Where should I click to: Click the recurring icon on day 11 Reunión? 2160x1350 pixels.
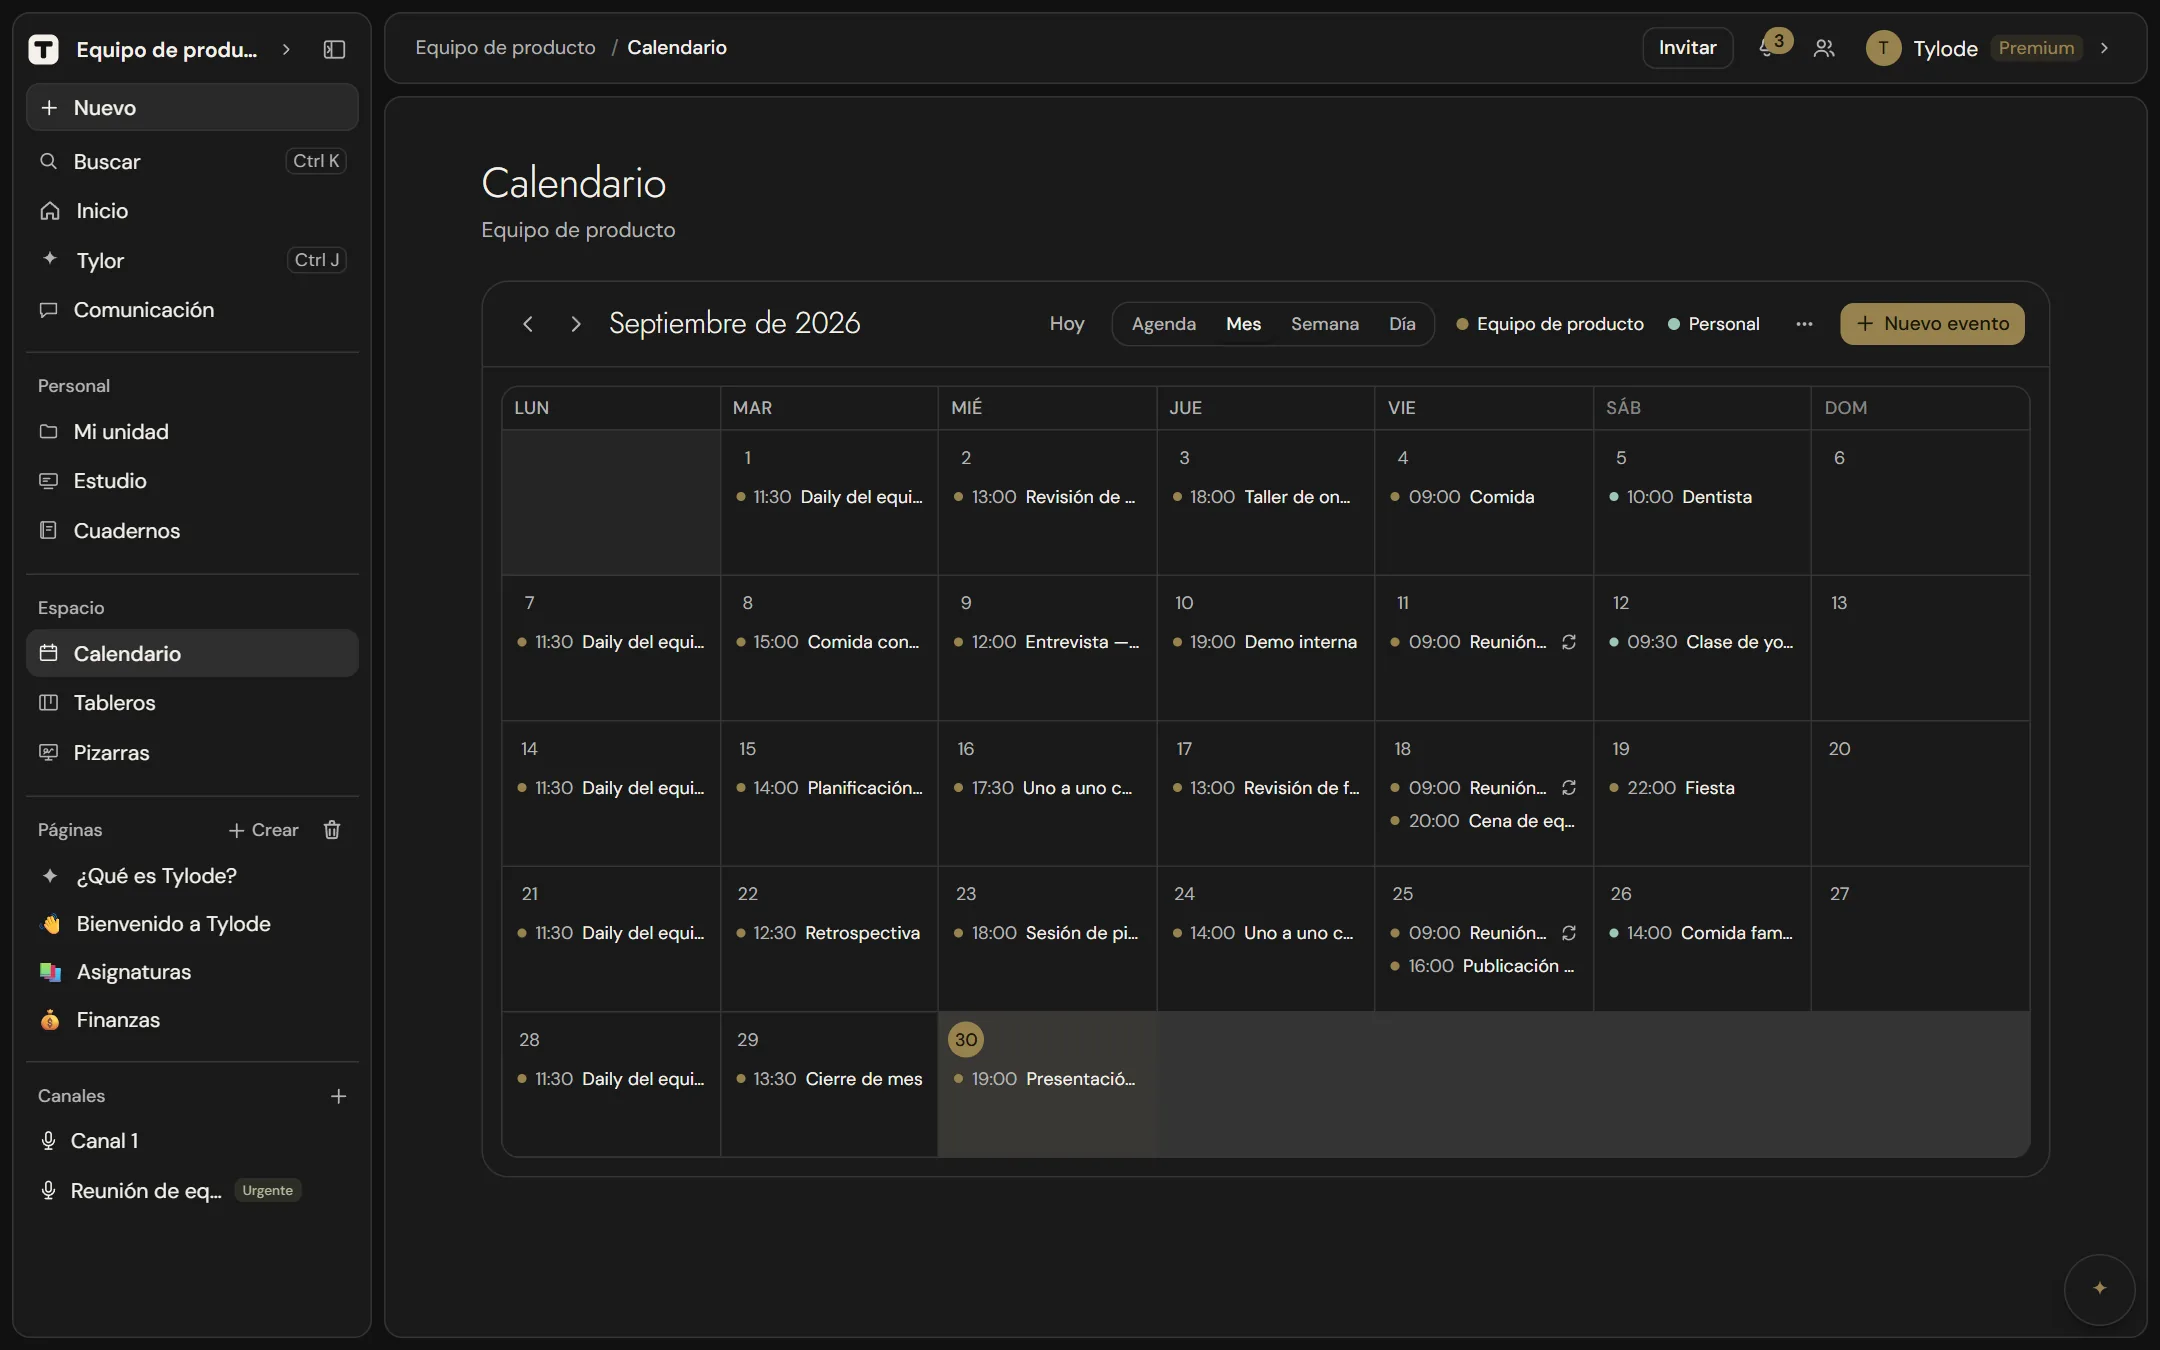1569,642
